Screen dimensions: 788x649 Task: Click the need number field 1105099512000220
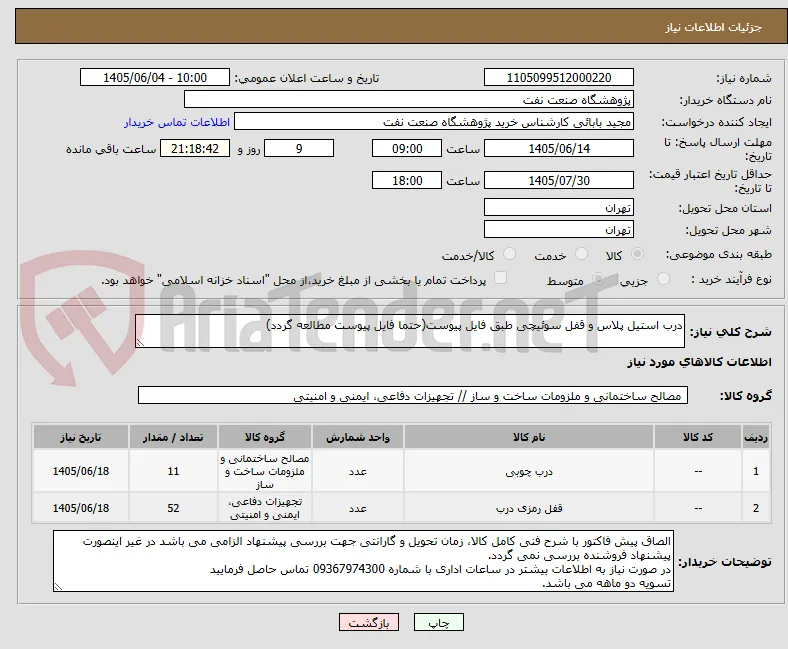tap(559, 77)
